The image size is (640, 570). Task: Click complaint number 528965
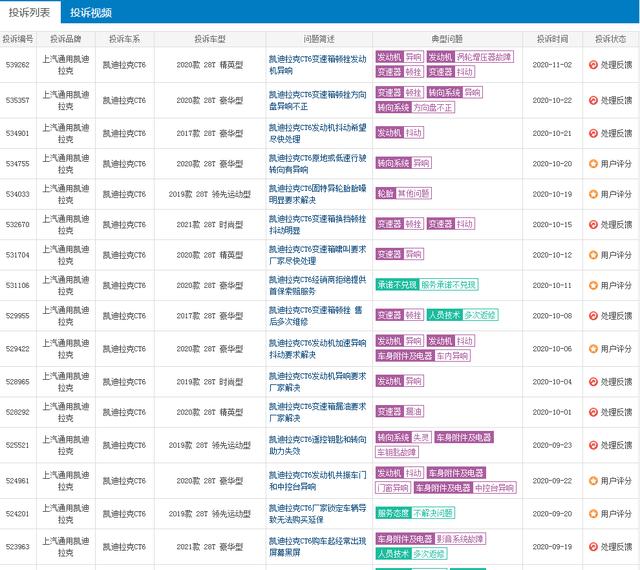click(18, 382)
